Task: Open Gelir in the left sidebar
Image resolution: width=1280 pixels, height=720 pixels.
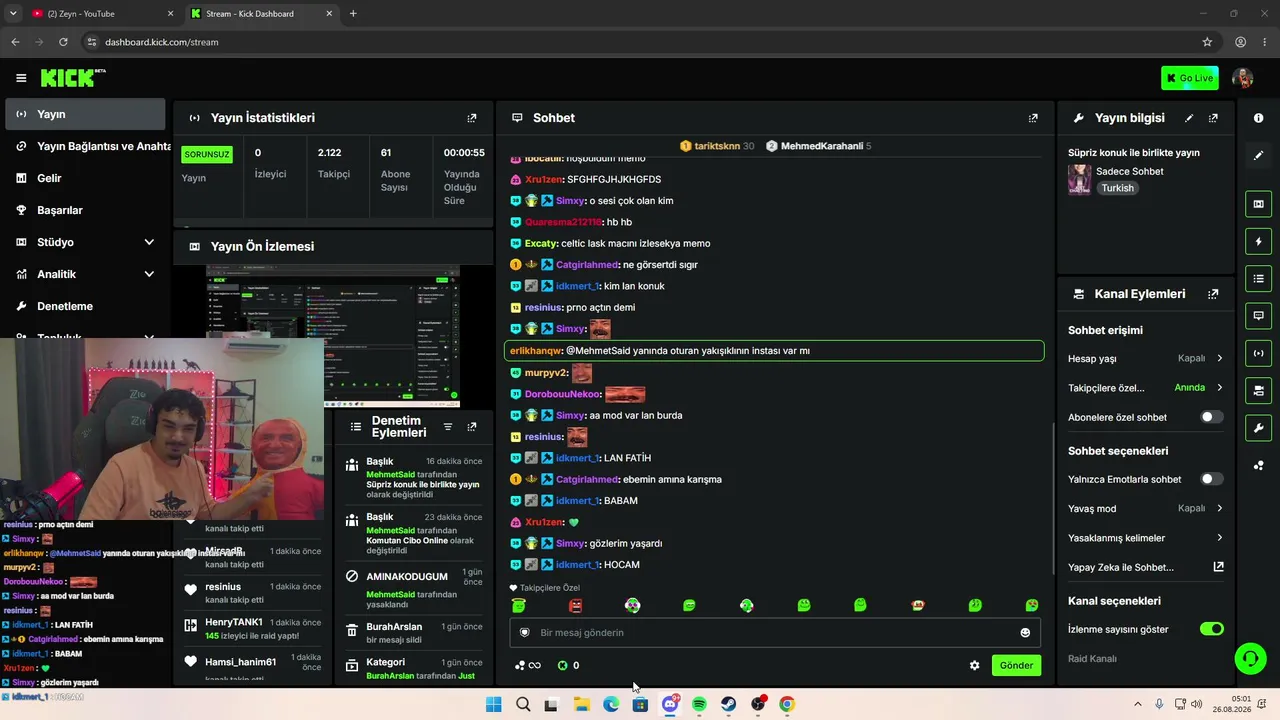Action: pos(86,178)
